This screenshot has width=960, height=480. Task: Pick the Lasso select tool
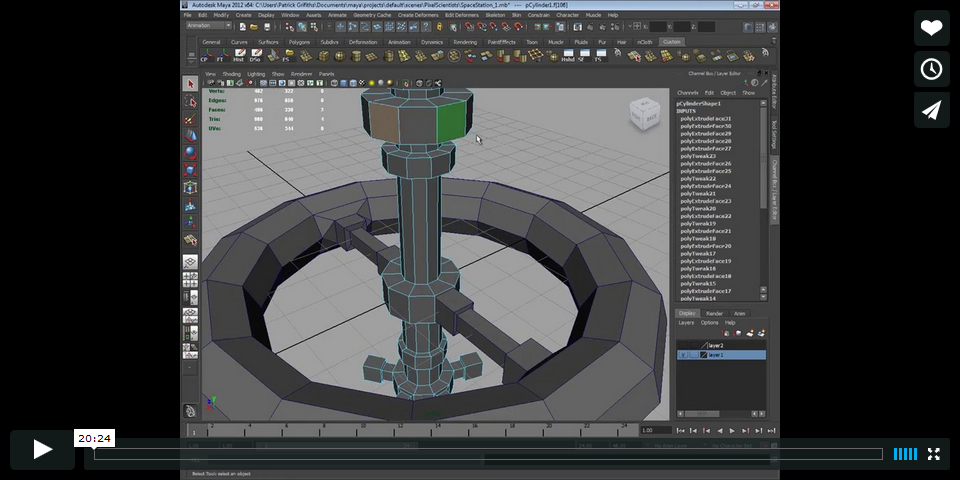tap(190, 101)
